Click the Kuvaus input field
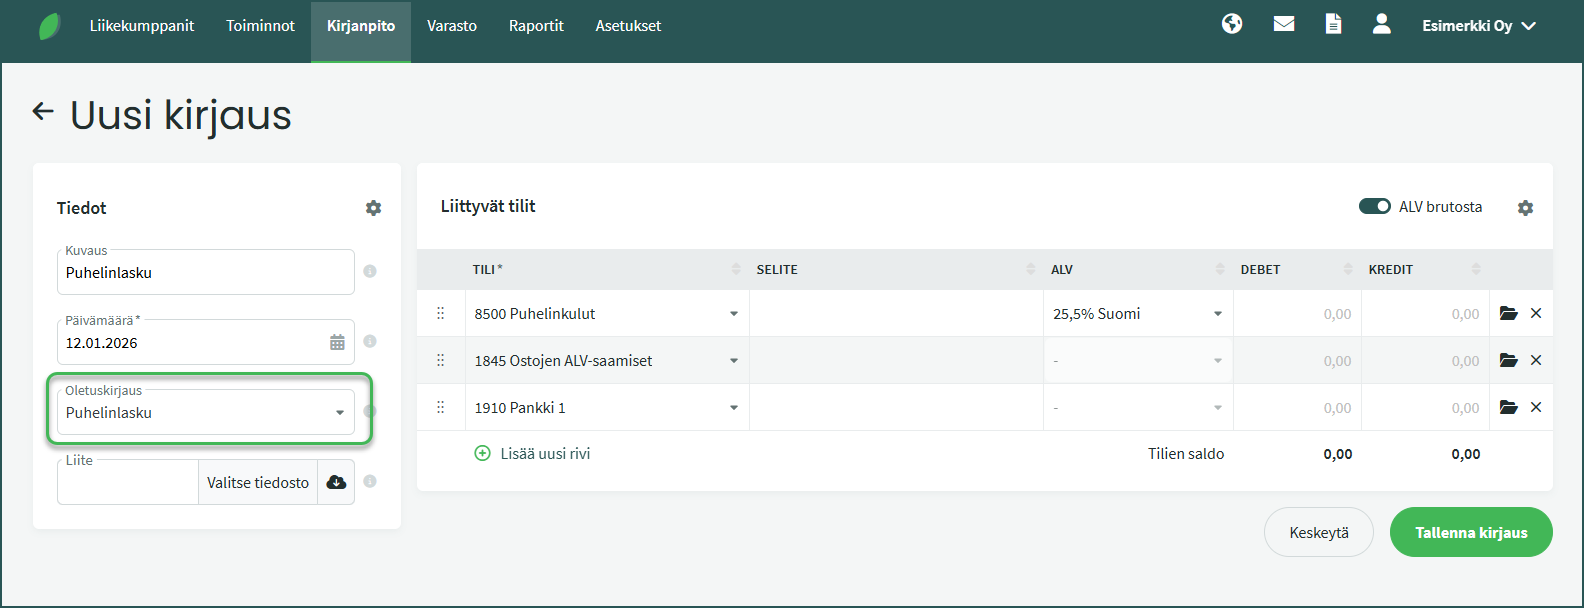Viewport: 1584px width, 608px height. [x=205, y=273]
